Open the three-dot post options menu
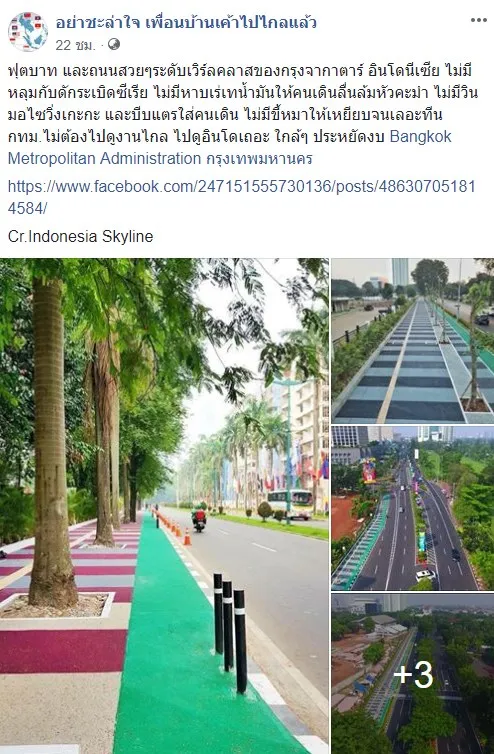494x754 pixels. [x=478, y=20]
